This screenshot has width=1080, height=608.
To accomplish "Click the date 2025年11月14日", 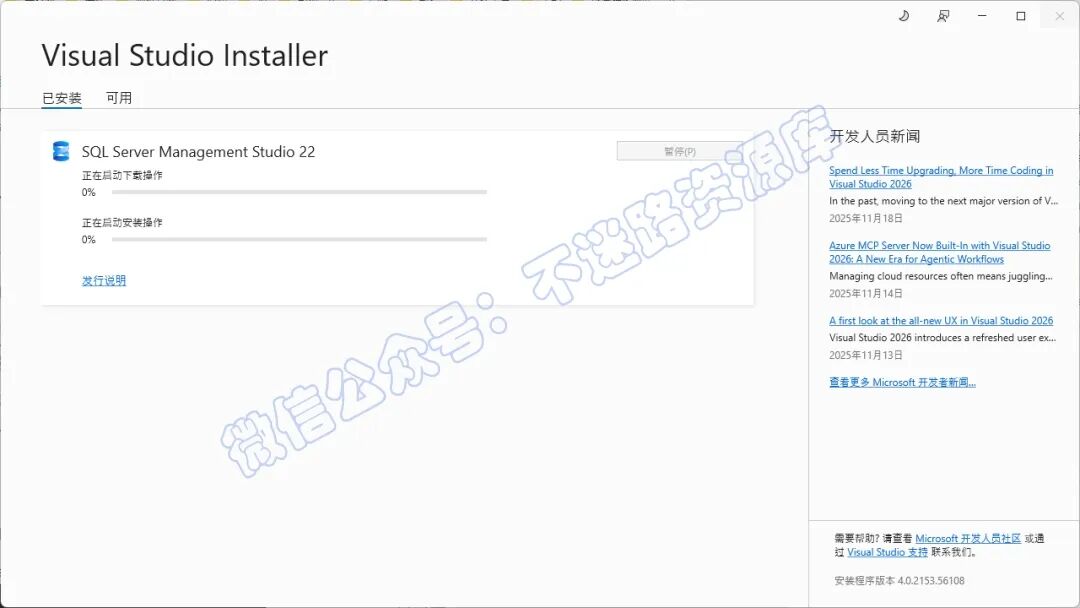I will coord(866,293).
